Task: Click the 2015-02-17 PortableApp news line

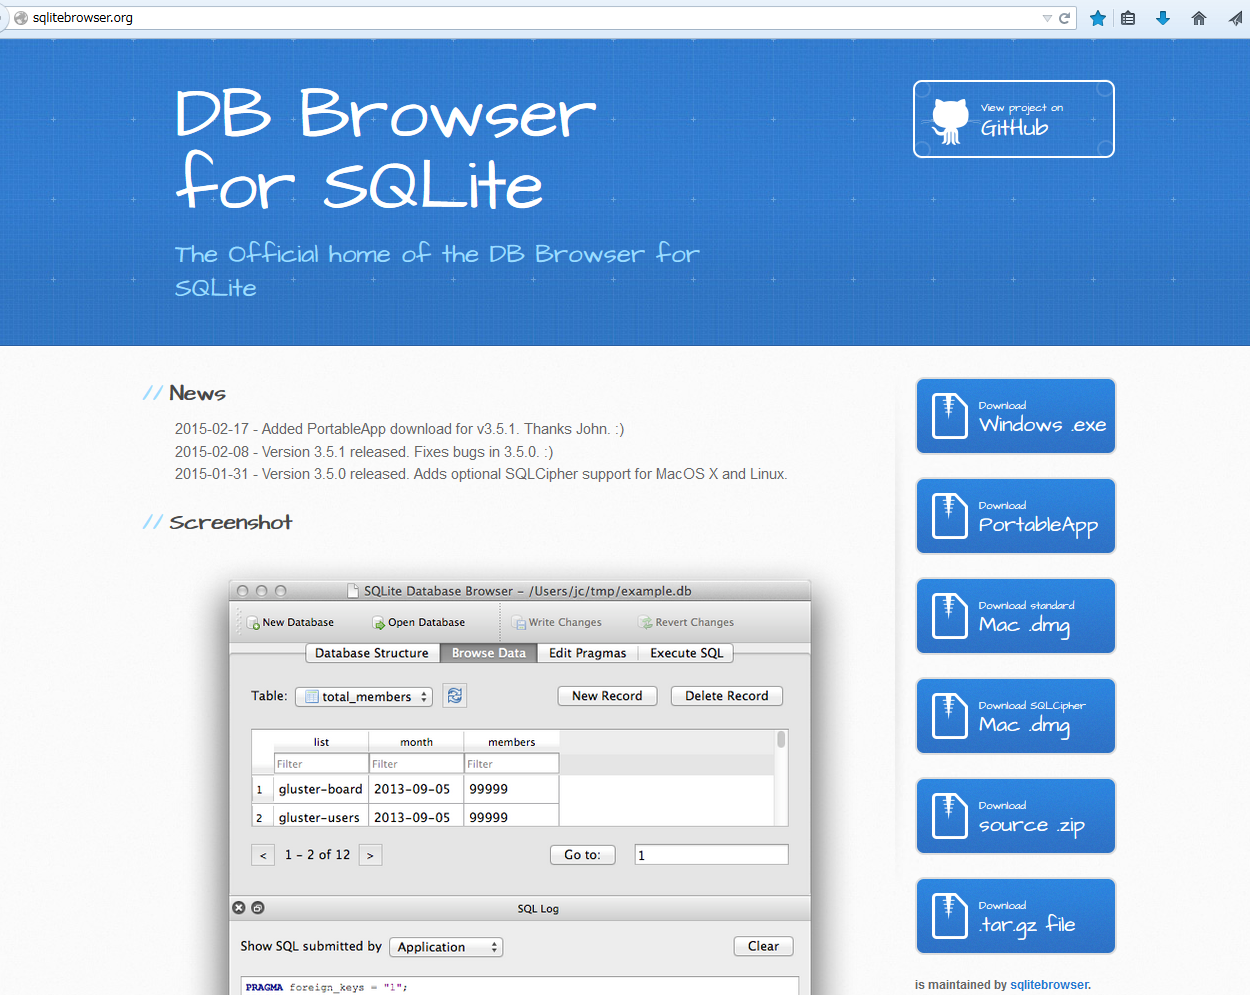Action: (x=399, y=429)
